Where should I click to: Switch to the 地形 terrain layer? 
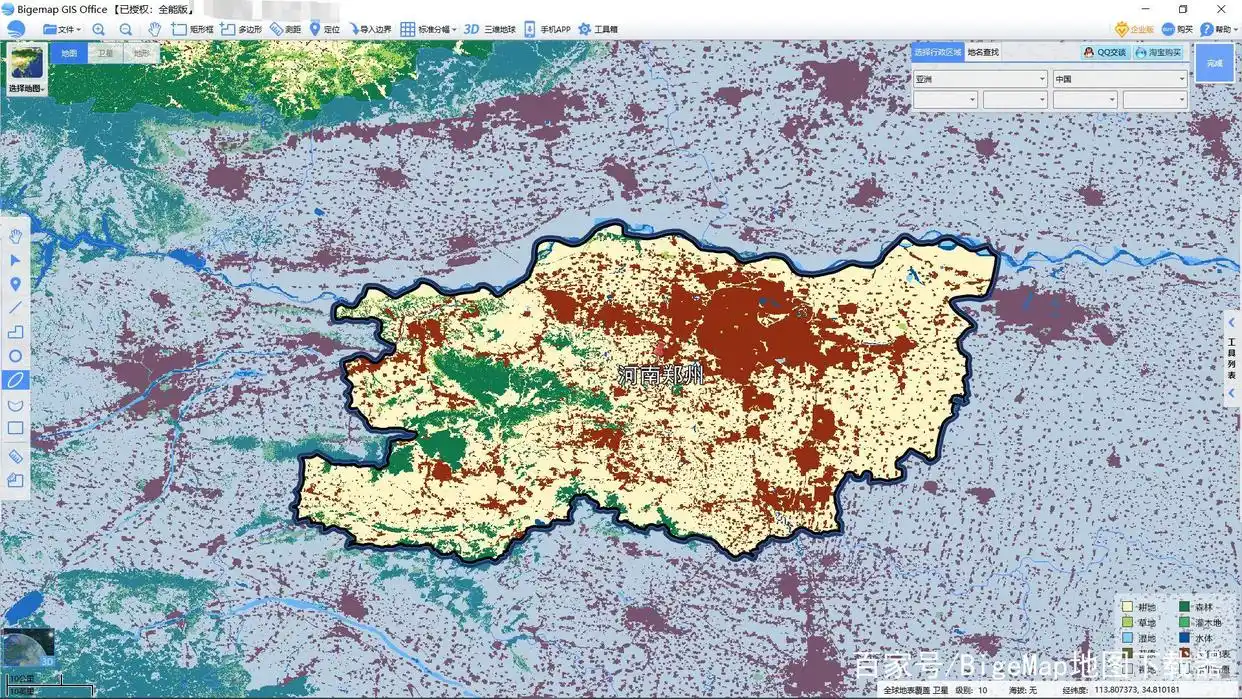141,53
